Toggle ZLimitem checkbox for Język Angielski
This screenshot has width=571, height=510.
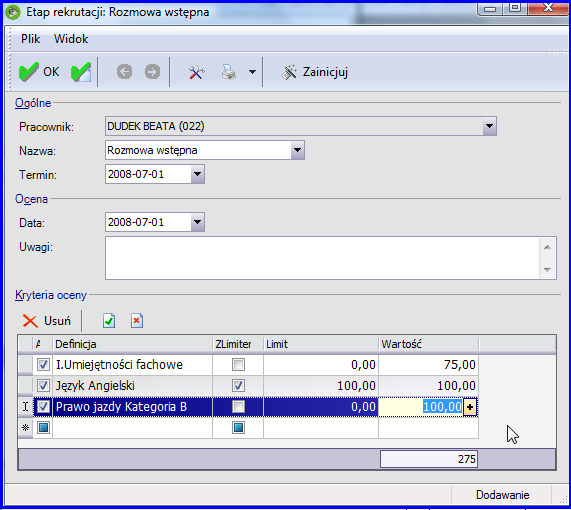[x=239, y=385]
